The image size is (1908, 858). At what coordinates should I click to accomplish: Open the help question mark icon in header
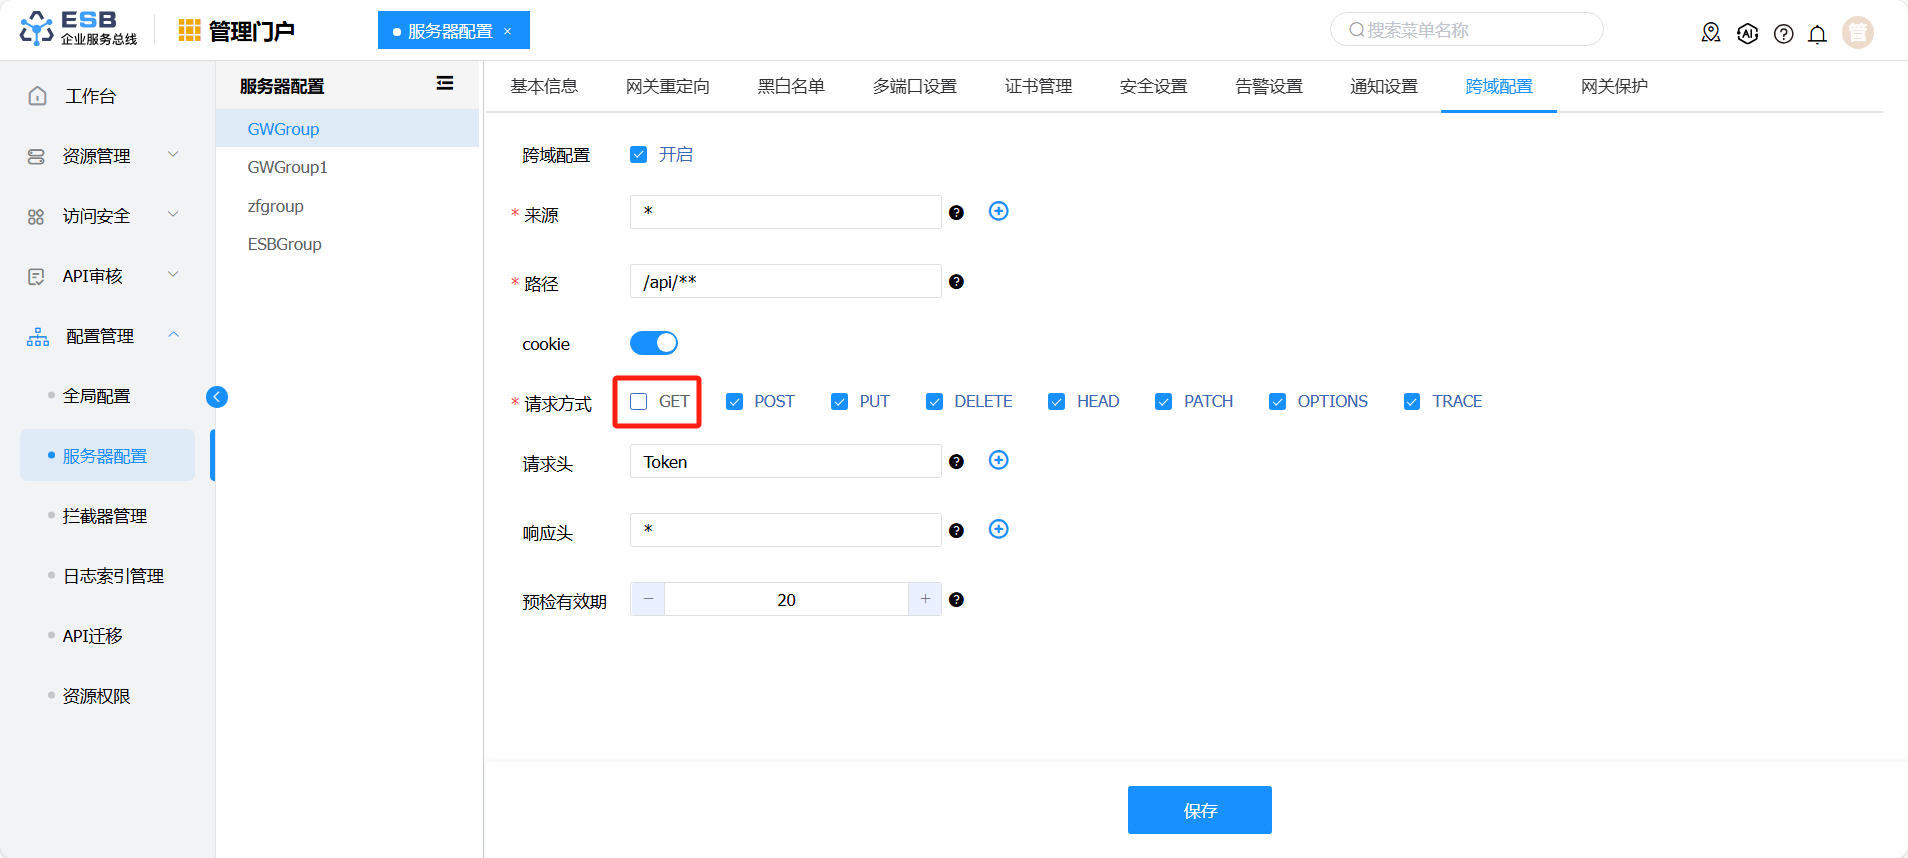(x=1783, y=34)
